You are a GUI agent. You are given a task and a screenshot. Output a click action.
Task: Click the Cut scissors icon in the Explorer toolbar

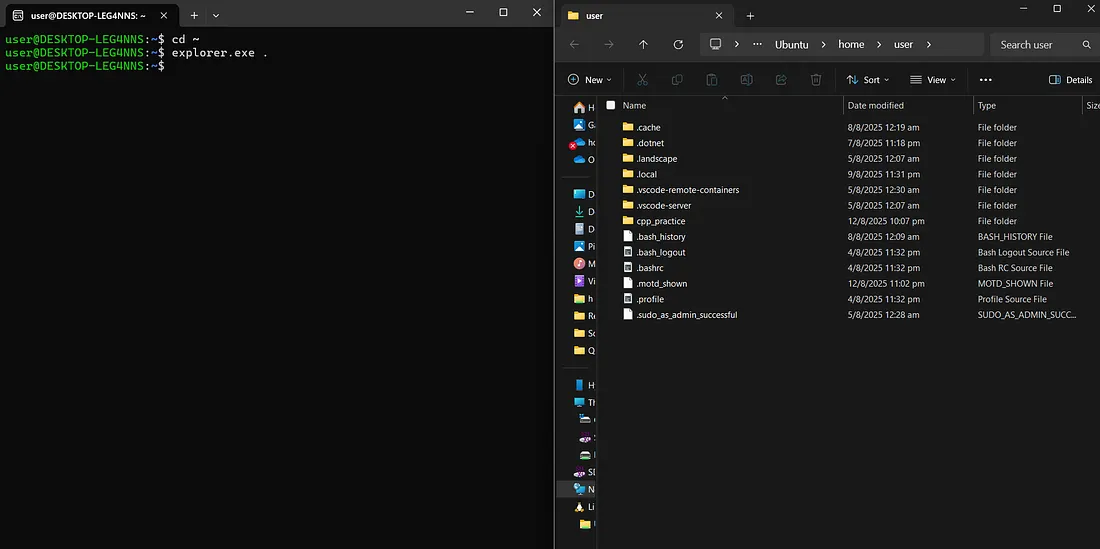[x=642, y=80]
